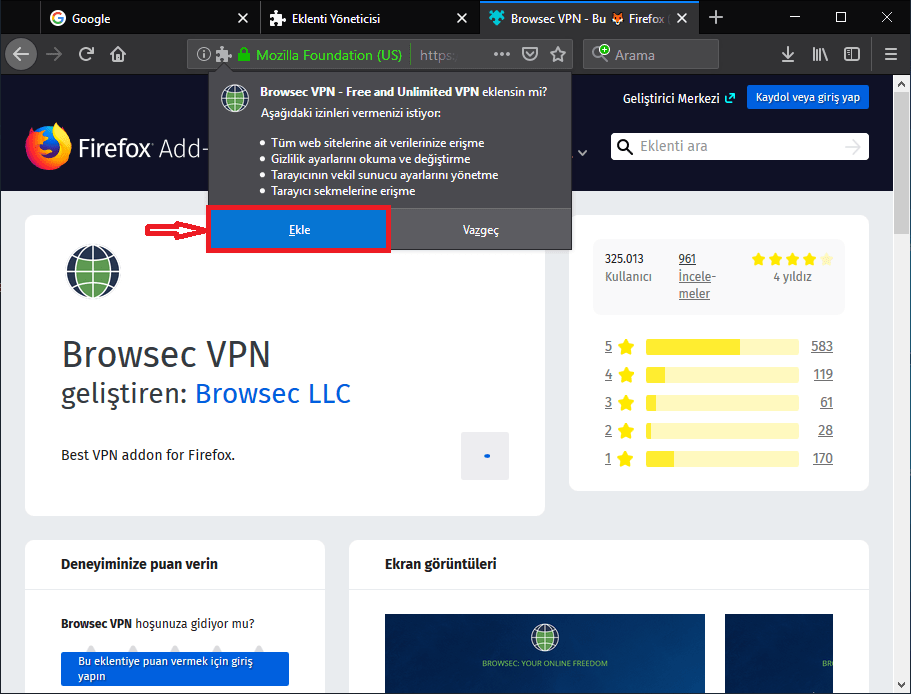Close the Google tab
The width and height of the screenshot is (911, 694).
(243, 19)
